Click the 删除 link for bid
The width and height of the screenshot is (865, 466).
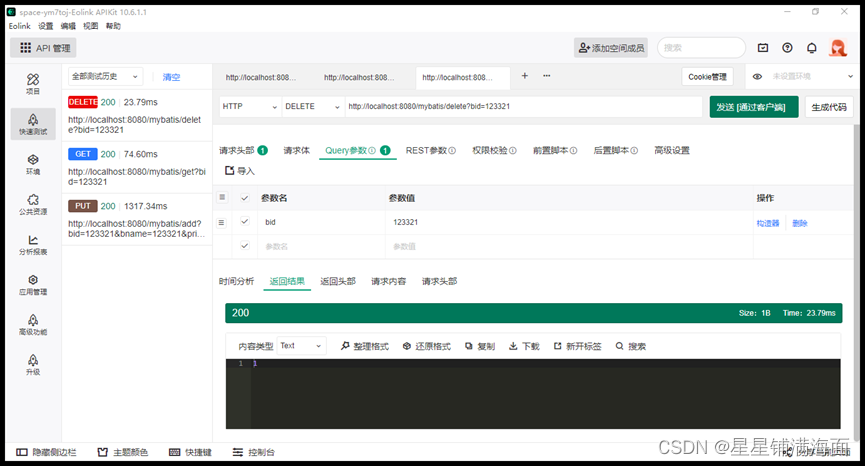(x=799, y=223)
